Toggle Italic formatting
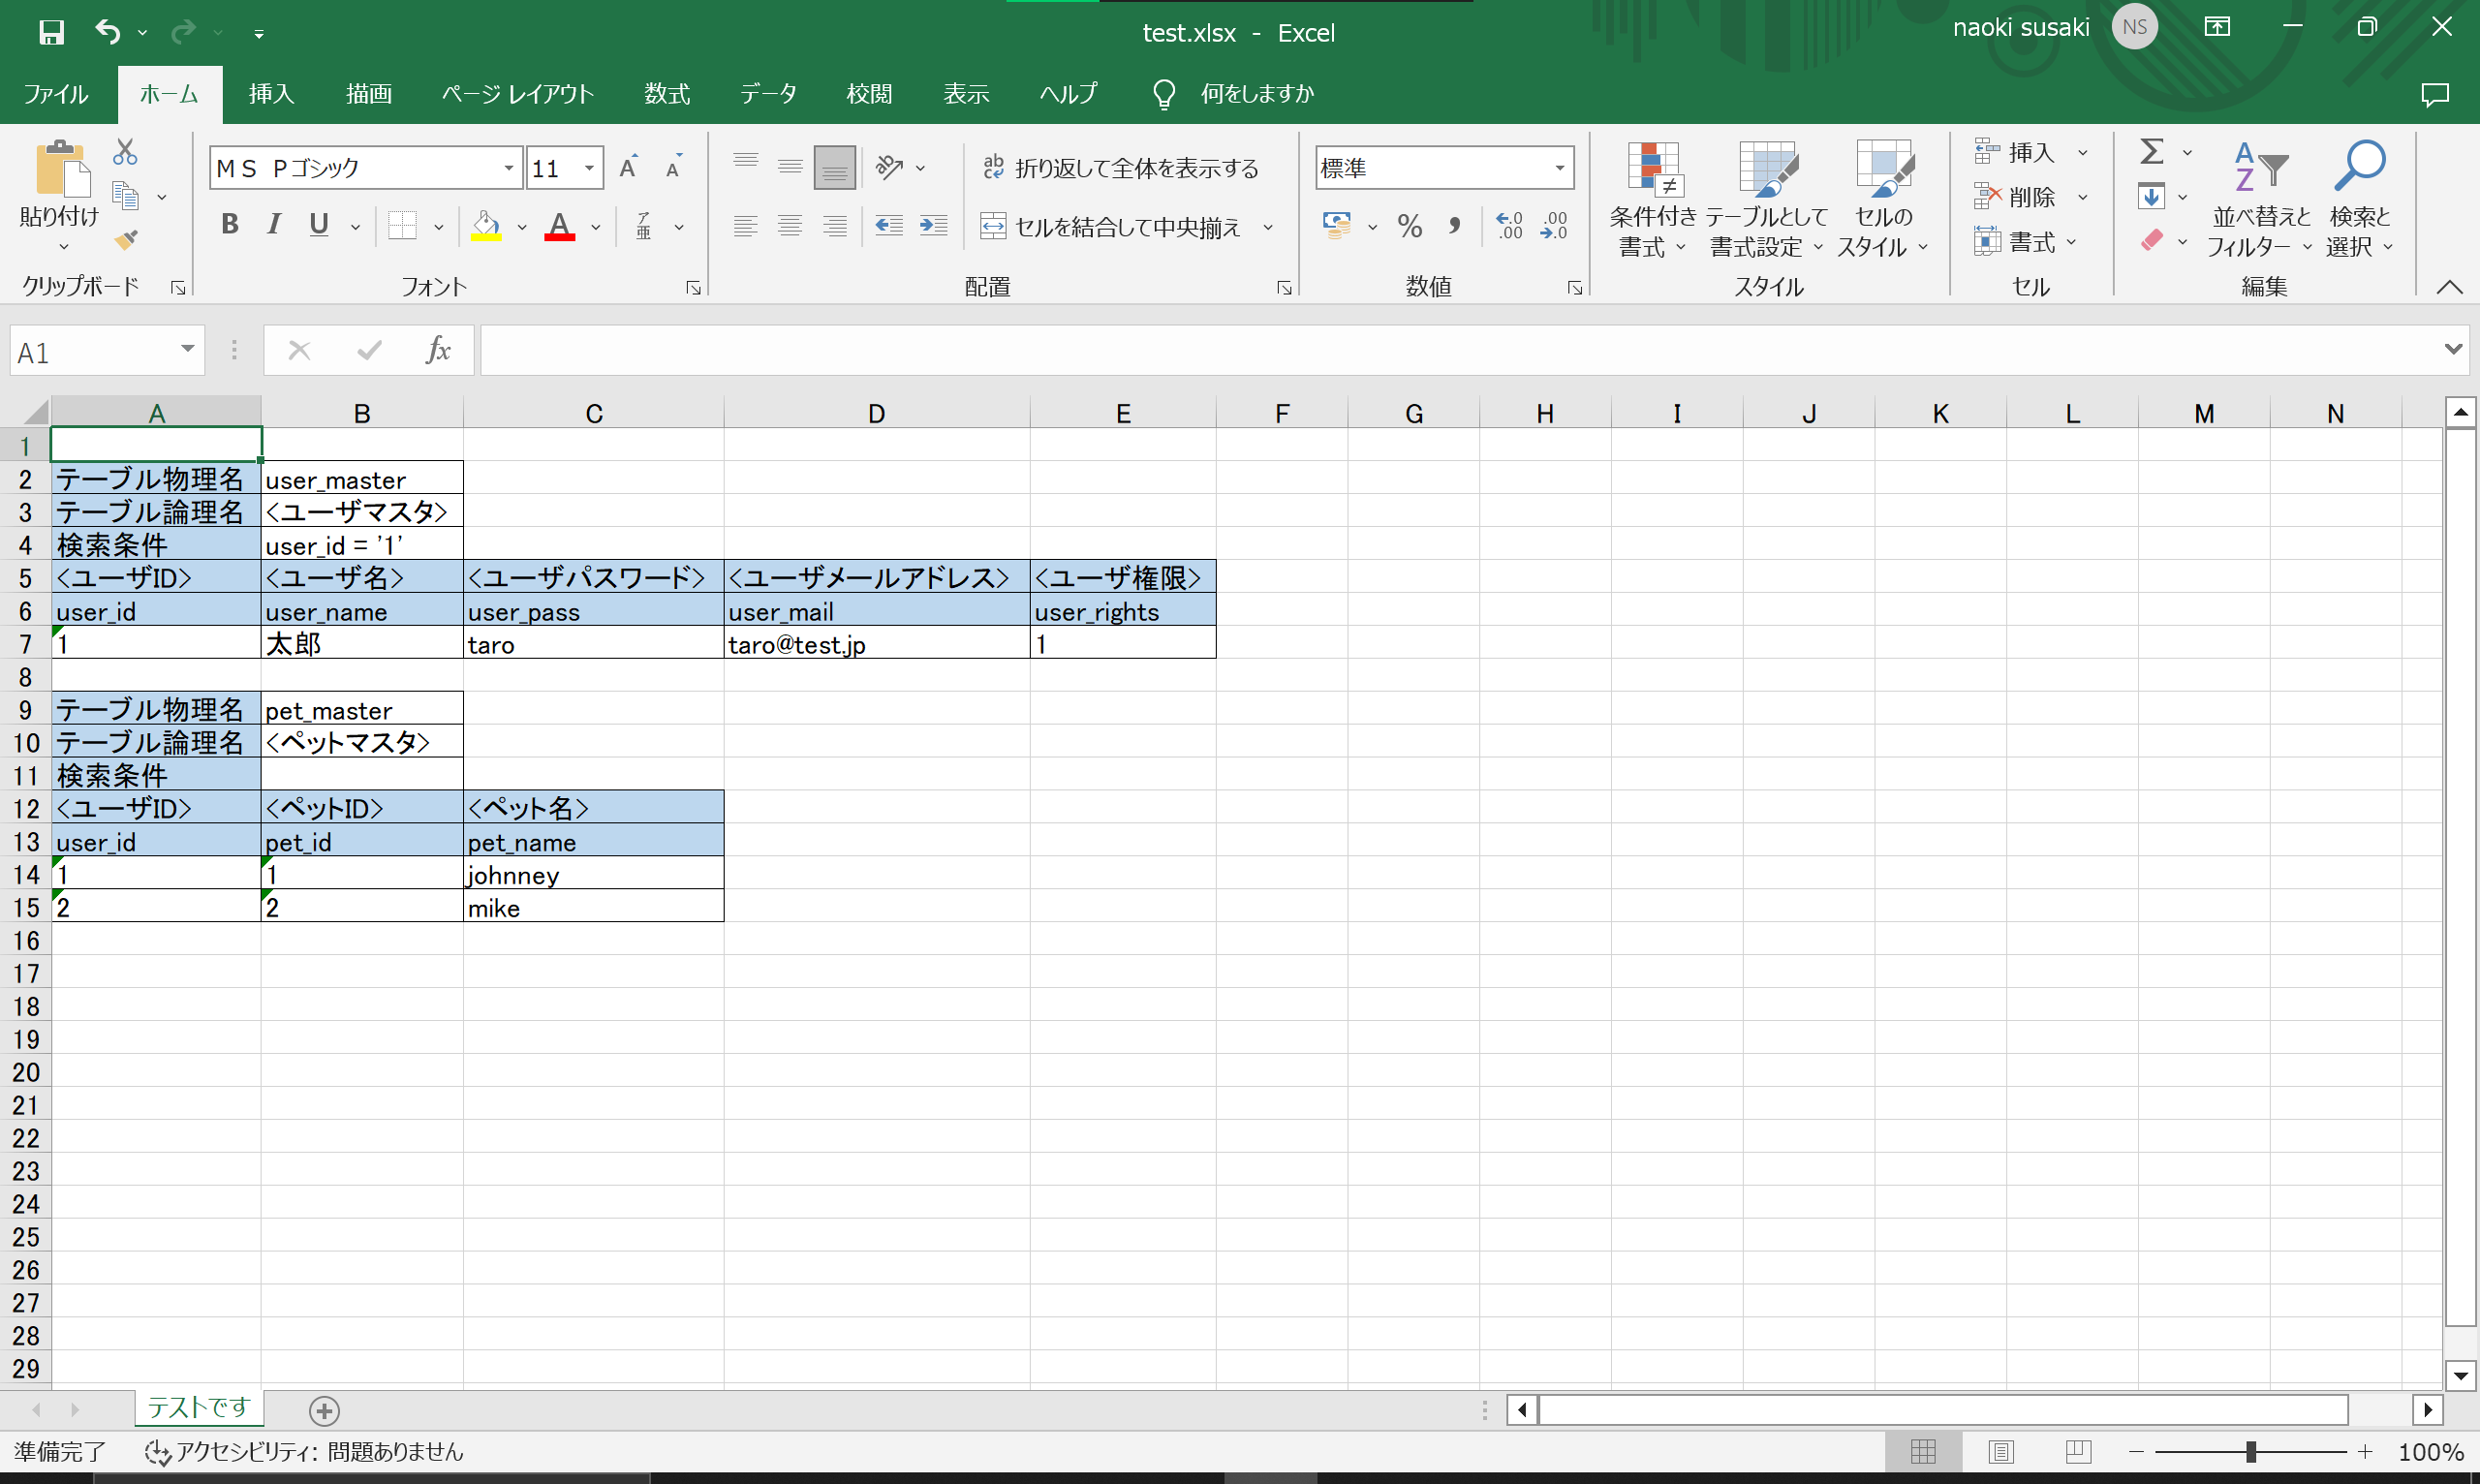Viewport: 2480px width, 1484px height. click(274, 225)
